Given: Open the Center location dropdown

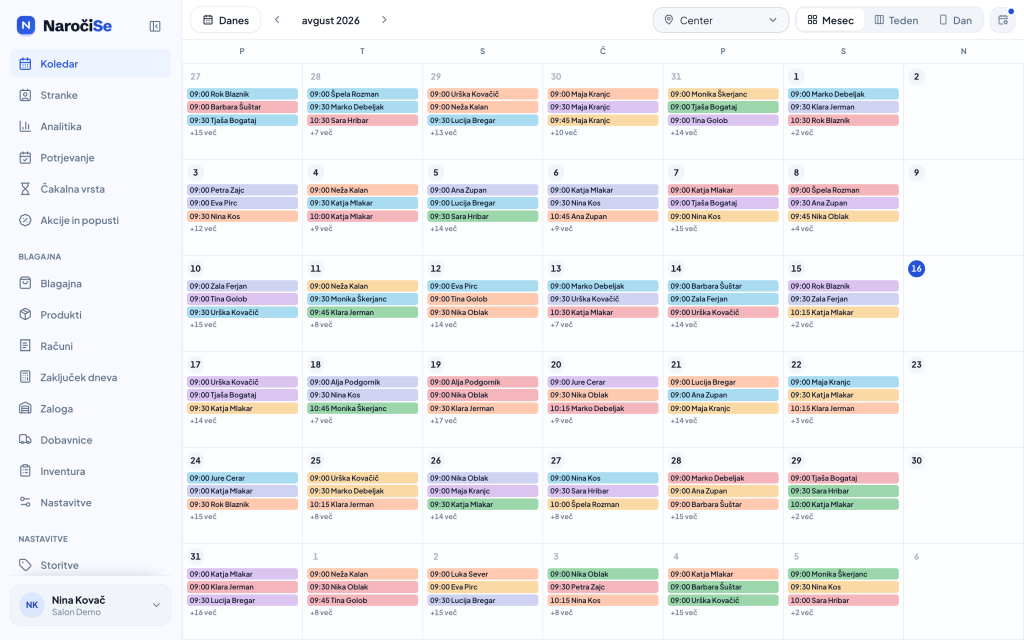Looking at the screenshot, I should point(720,20).
